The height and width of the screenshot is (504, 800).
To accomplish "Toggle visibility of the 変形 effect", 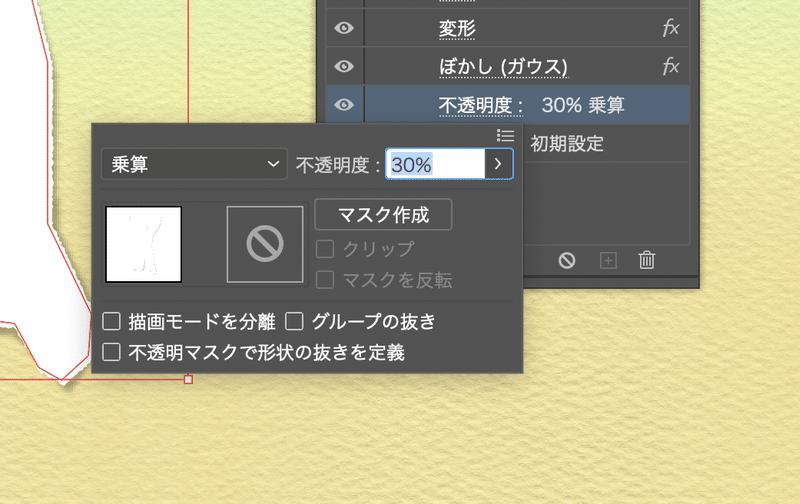I will (344, 28).
